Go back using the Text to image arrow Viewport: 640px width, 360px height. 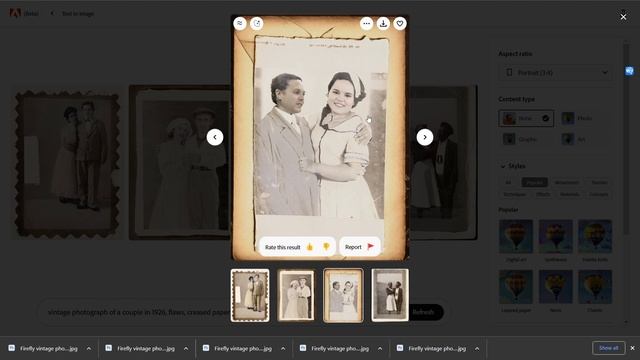[x=52, y=13]
